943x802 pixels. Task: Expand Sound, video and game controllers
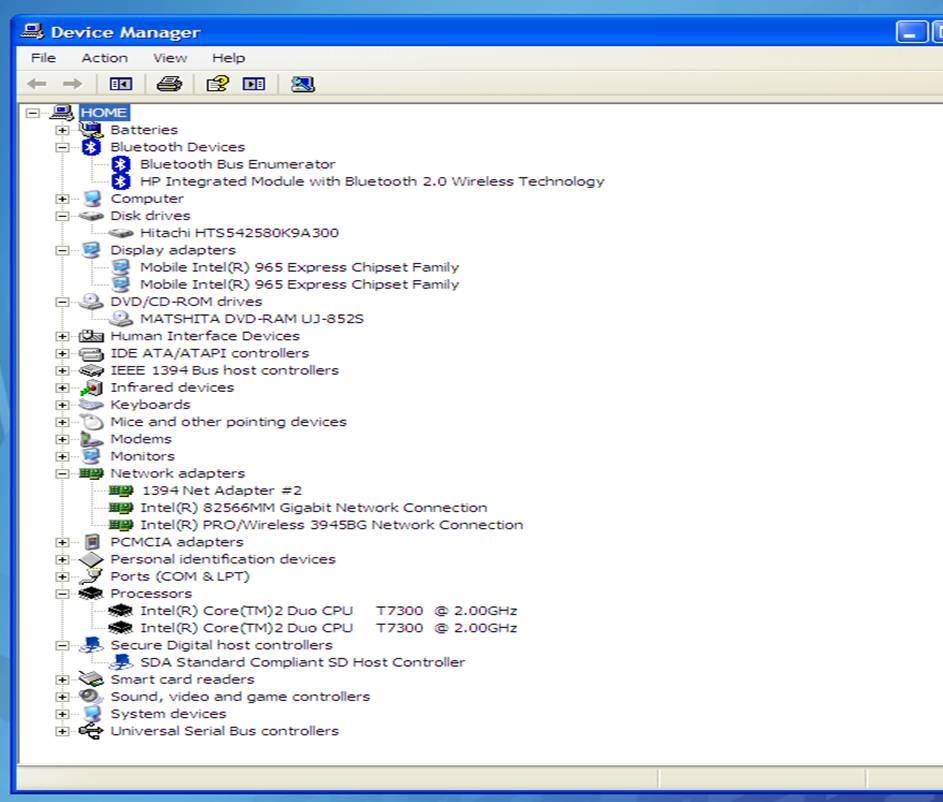63,697
